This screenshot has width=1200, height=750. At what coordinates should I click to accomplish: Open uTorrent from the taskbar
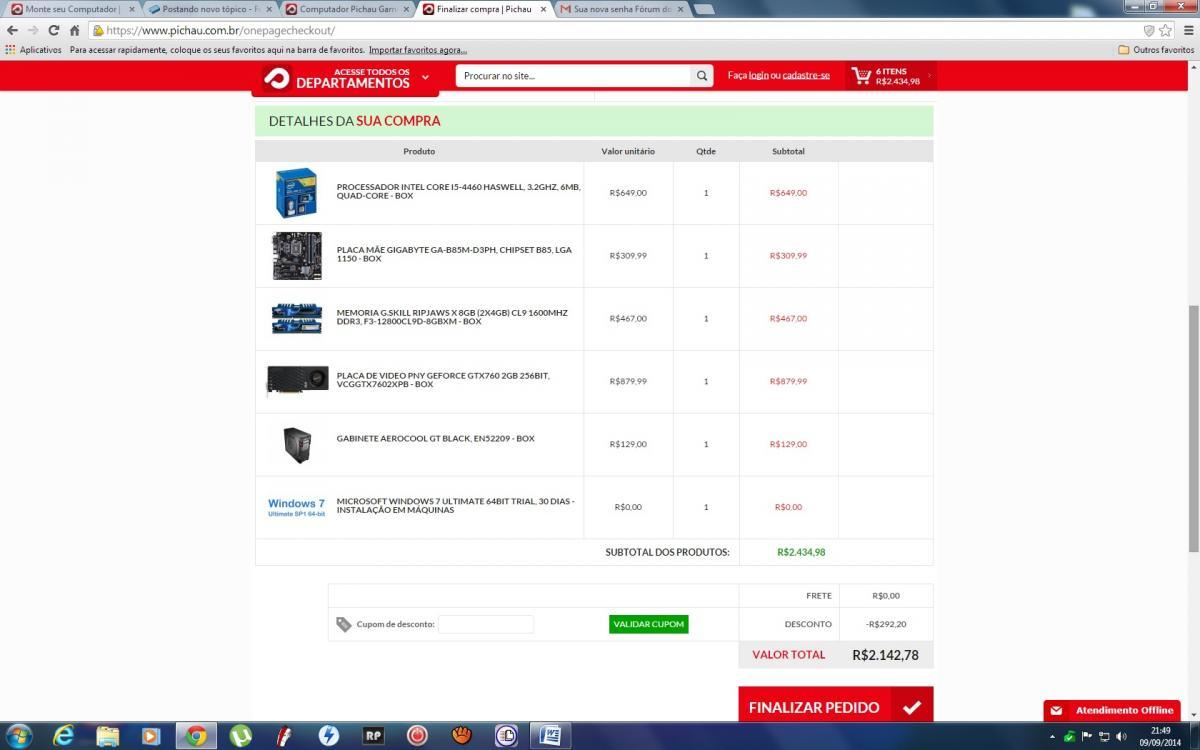pyautogui.click(x=240, y=736)
